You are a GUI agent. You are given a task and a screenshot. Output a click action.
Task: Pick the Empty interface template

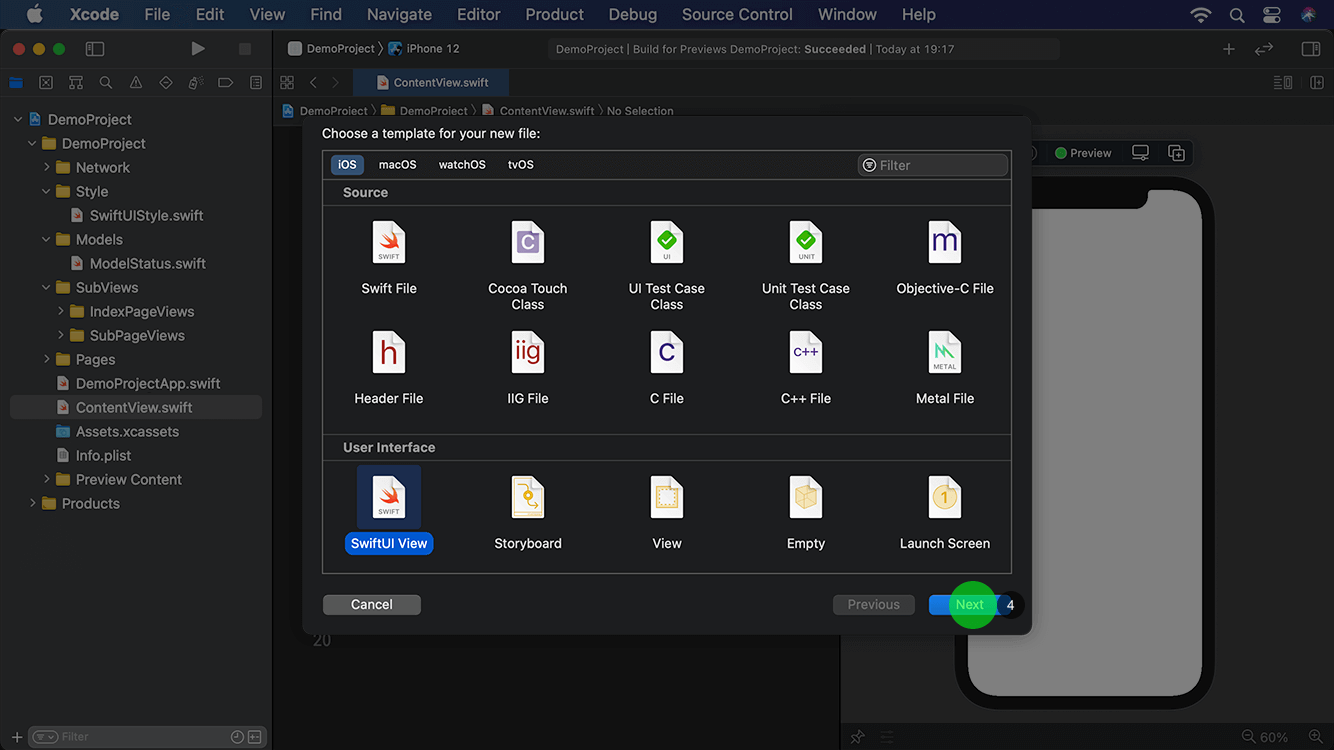pyautogui.click(x=806, y=513)
